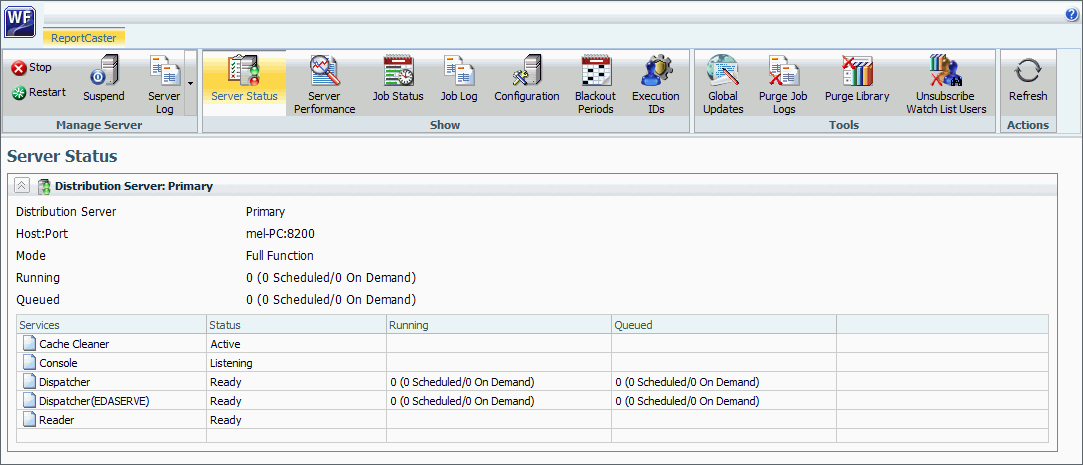1083x465 pixels.
Task: Click the Server Status page heading
Action: pos(62,156)
